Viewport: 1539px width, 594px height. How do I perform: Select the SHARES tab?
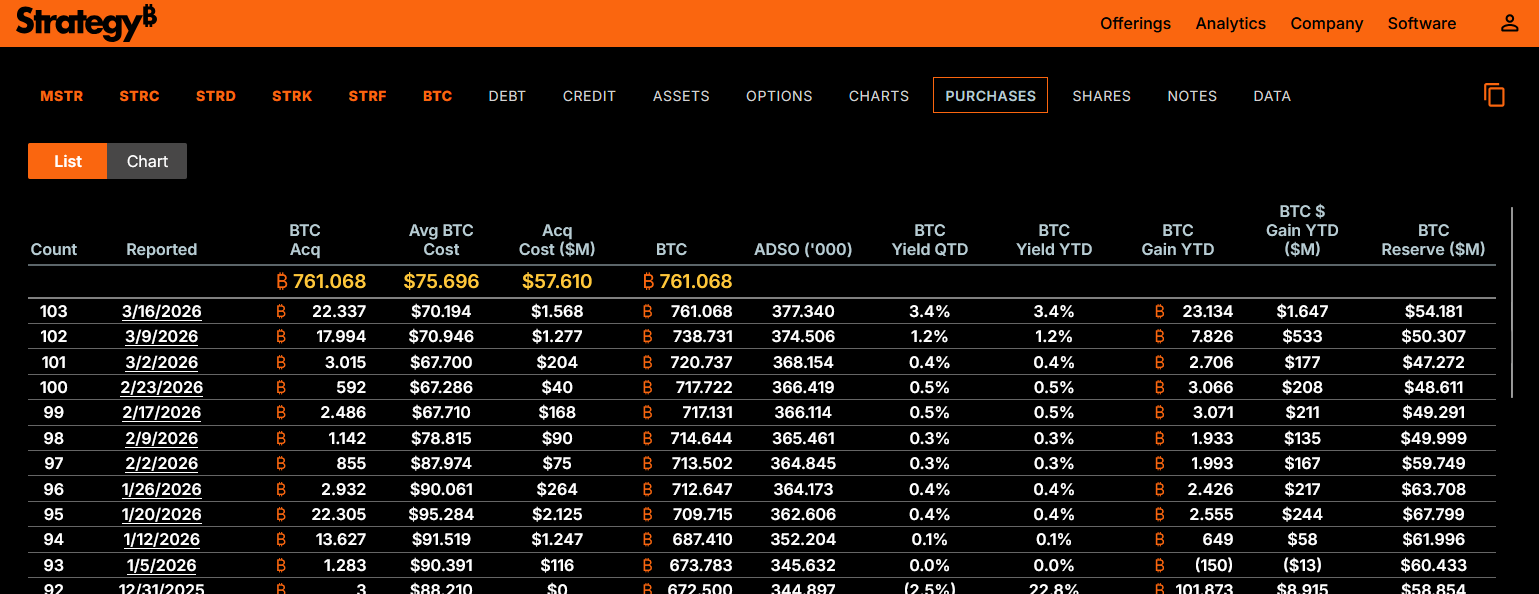pos(1101,96)
